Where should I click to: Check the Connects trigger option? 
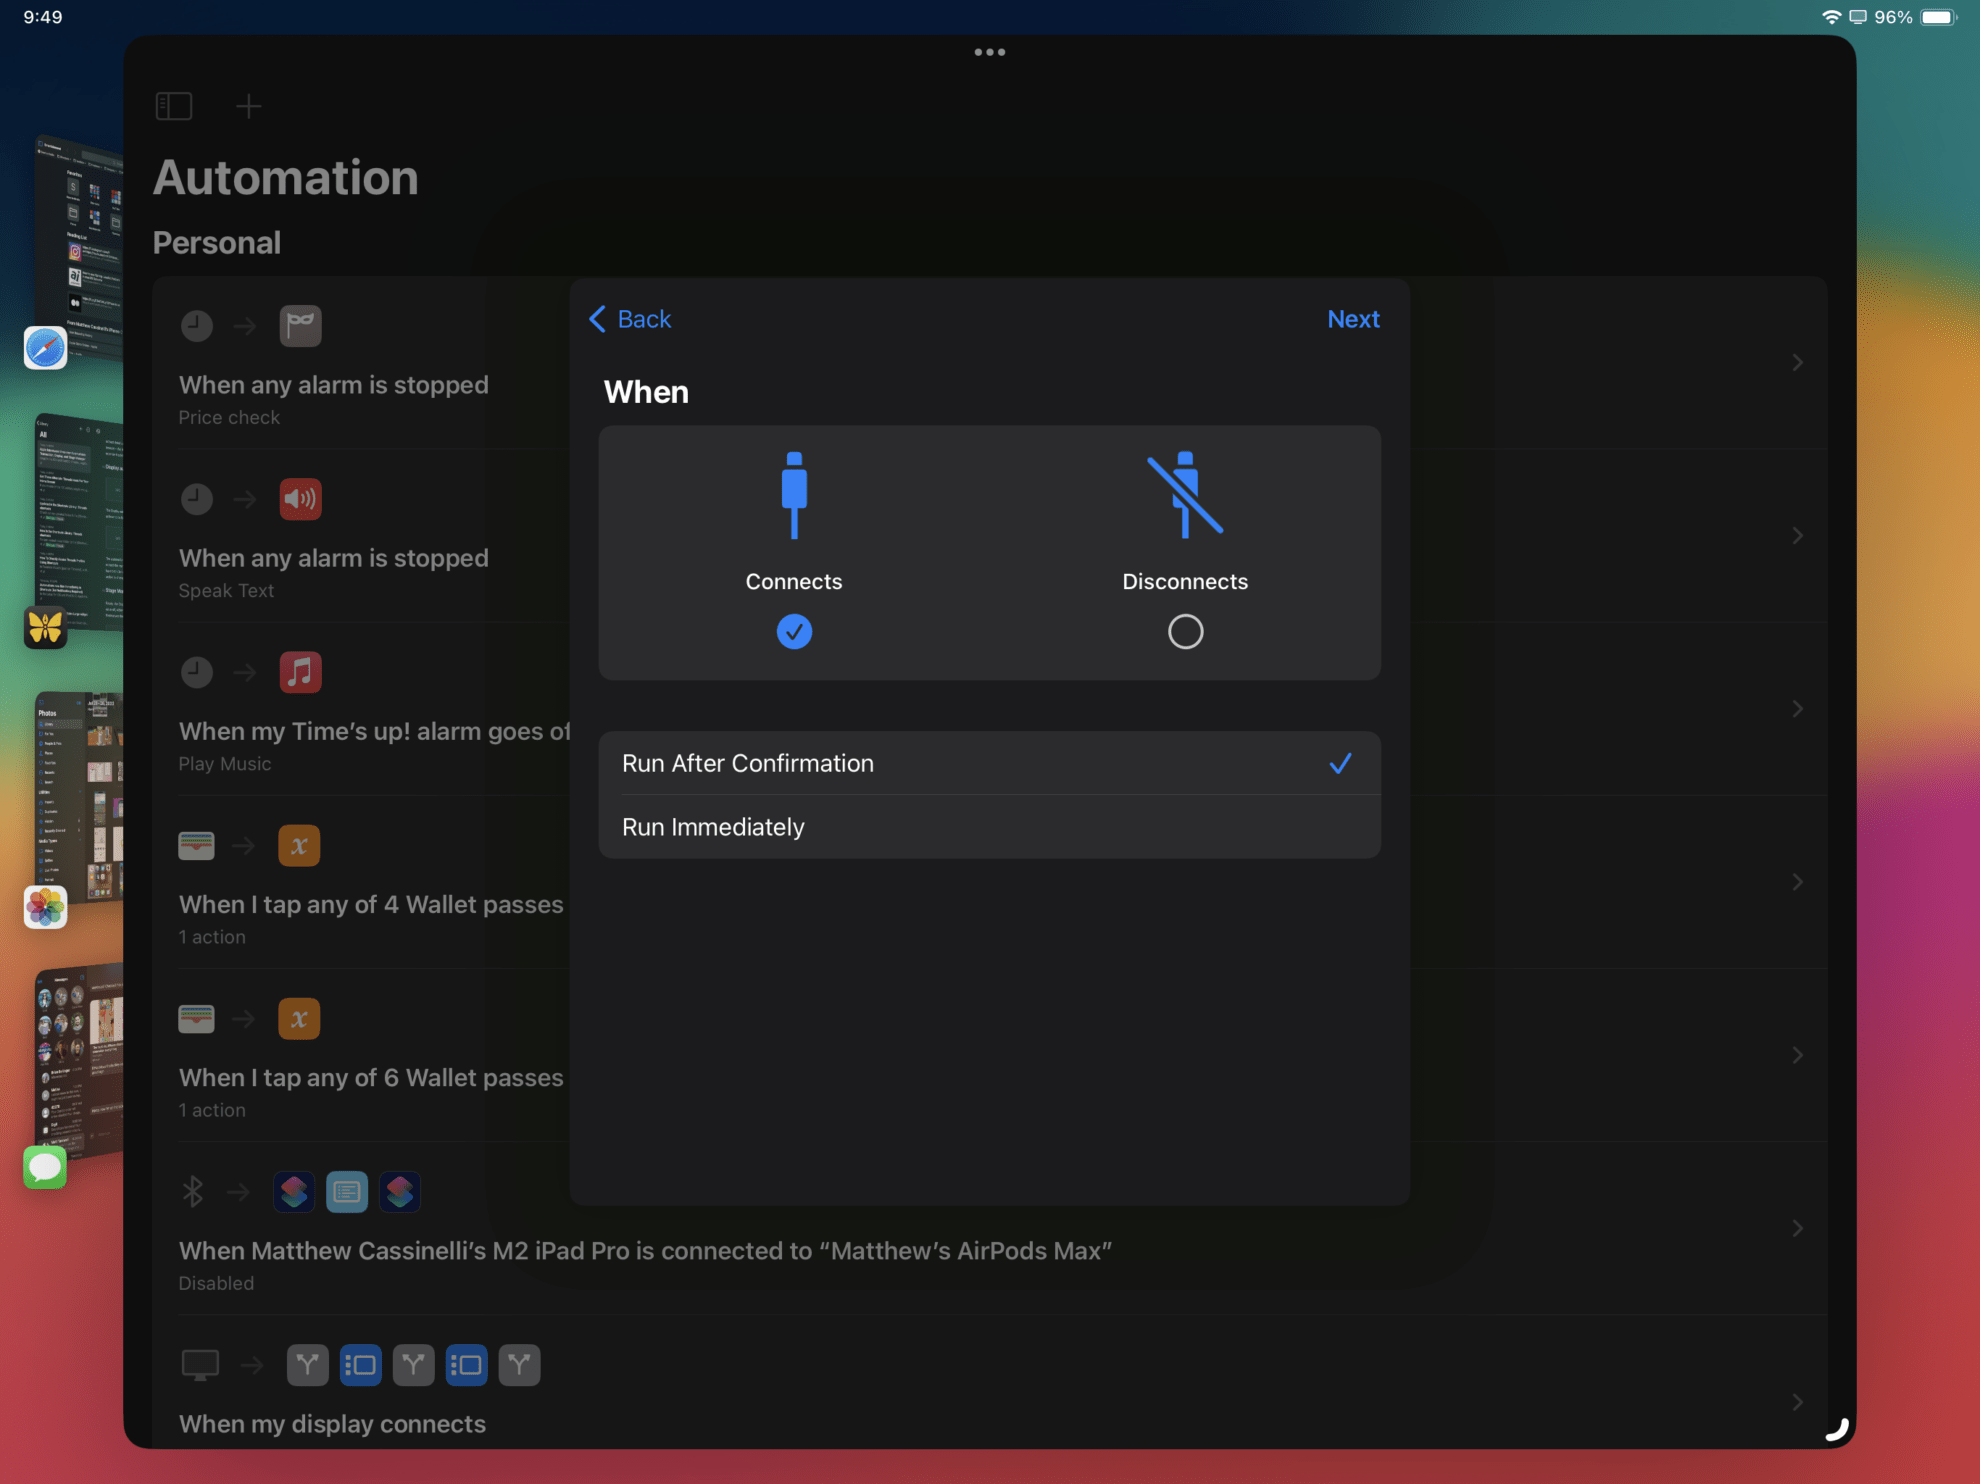pyautogui.click(x=793, y=631)
